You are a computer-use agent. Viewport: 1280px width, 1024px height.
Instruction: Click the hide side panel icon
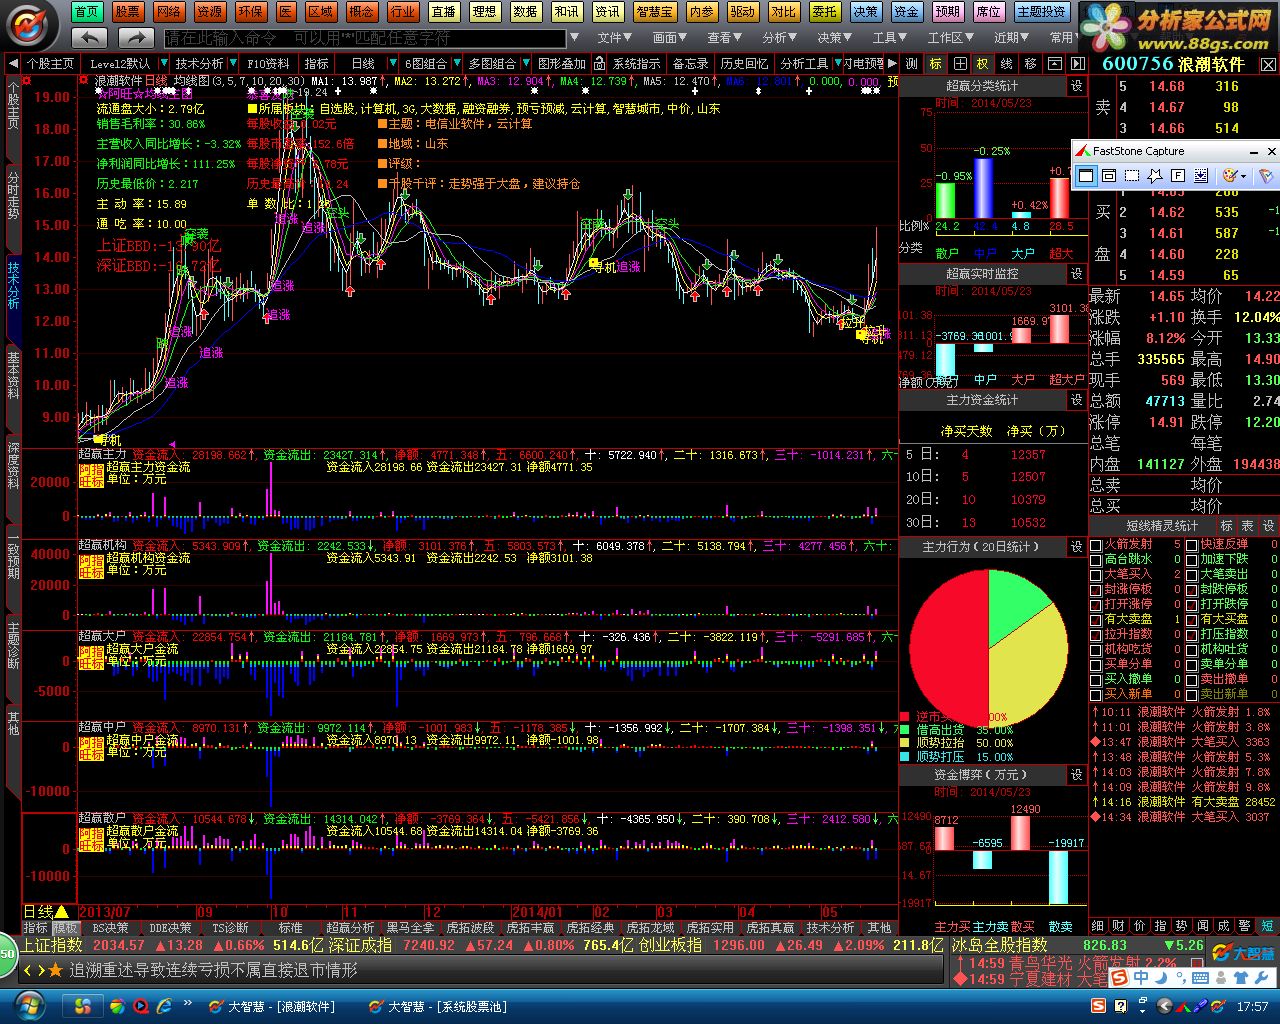point(1078,63)
